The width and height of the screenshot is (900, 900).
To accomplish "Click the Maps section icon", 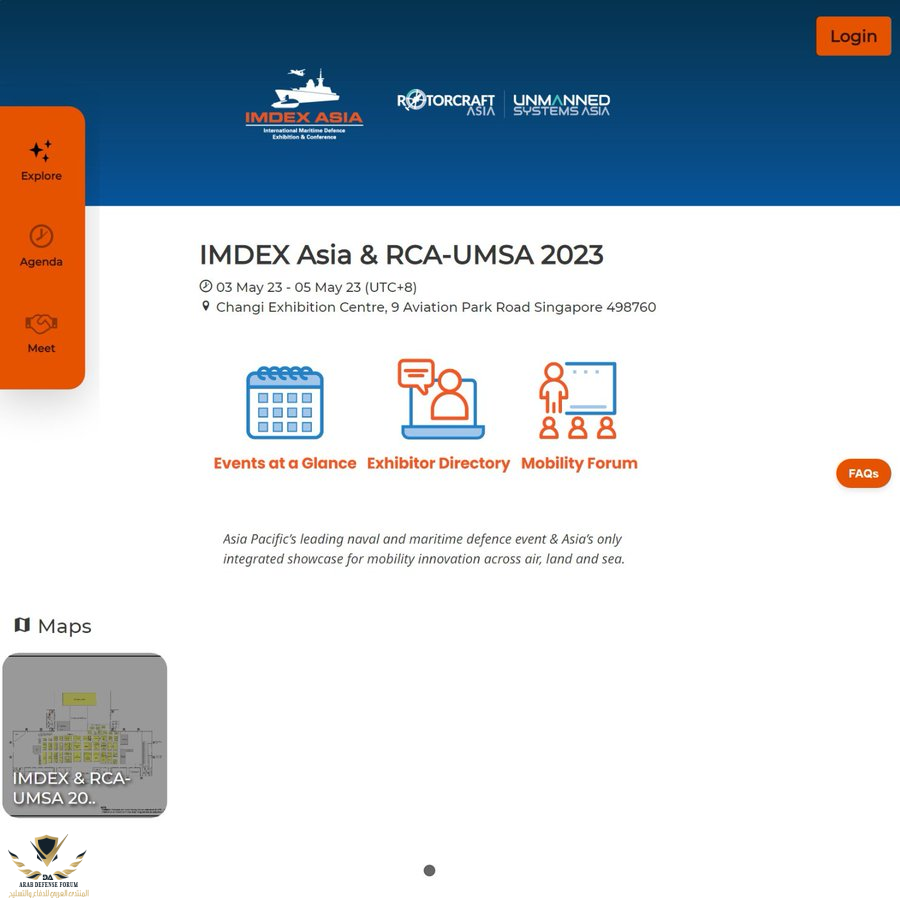I will click(x=22, y=624).
